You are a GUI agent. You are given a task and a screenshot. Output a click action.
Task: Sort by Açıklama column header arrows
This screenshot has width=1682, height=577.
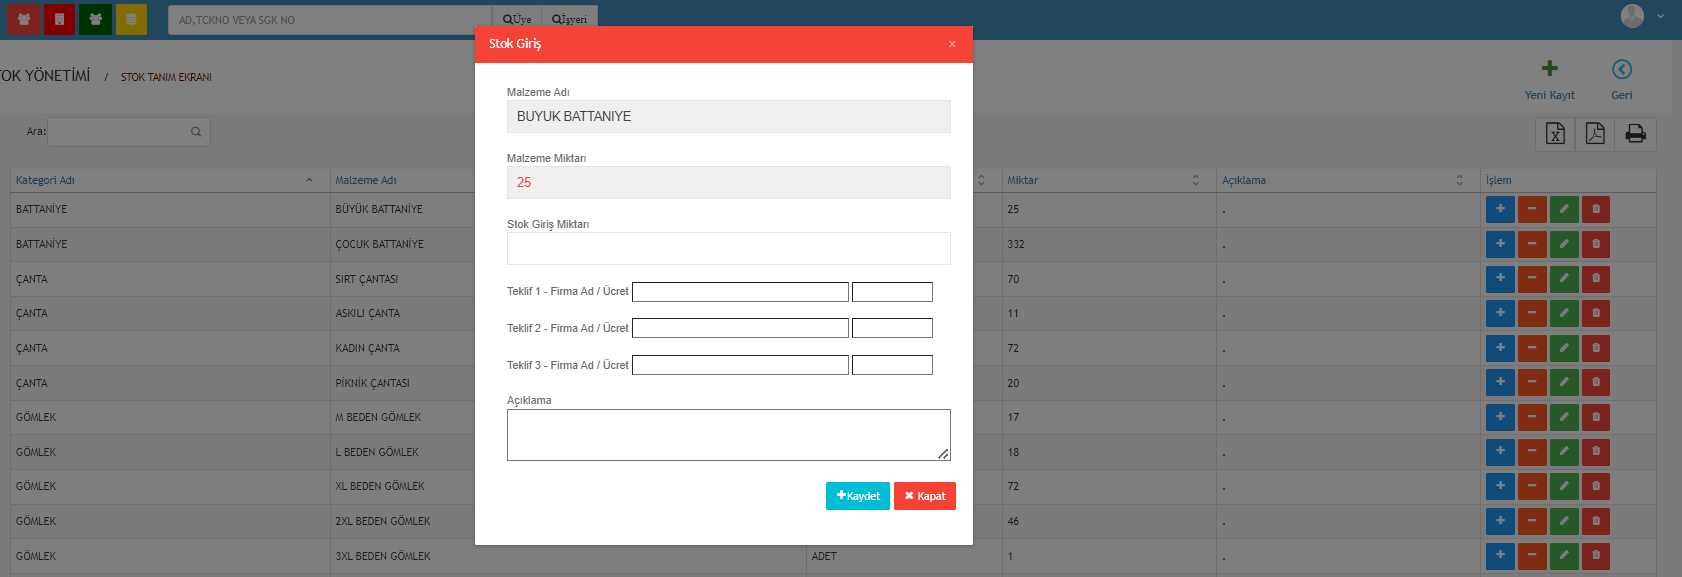pyautogui.click(x=1459, y=180)
